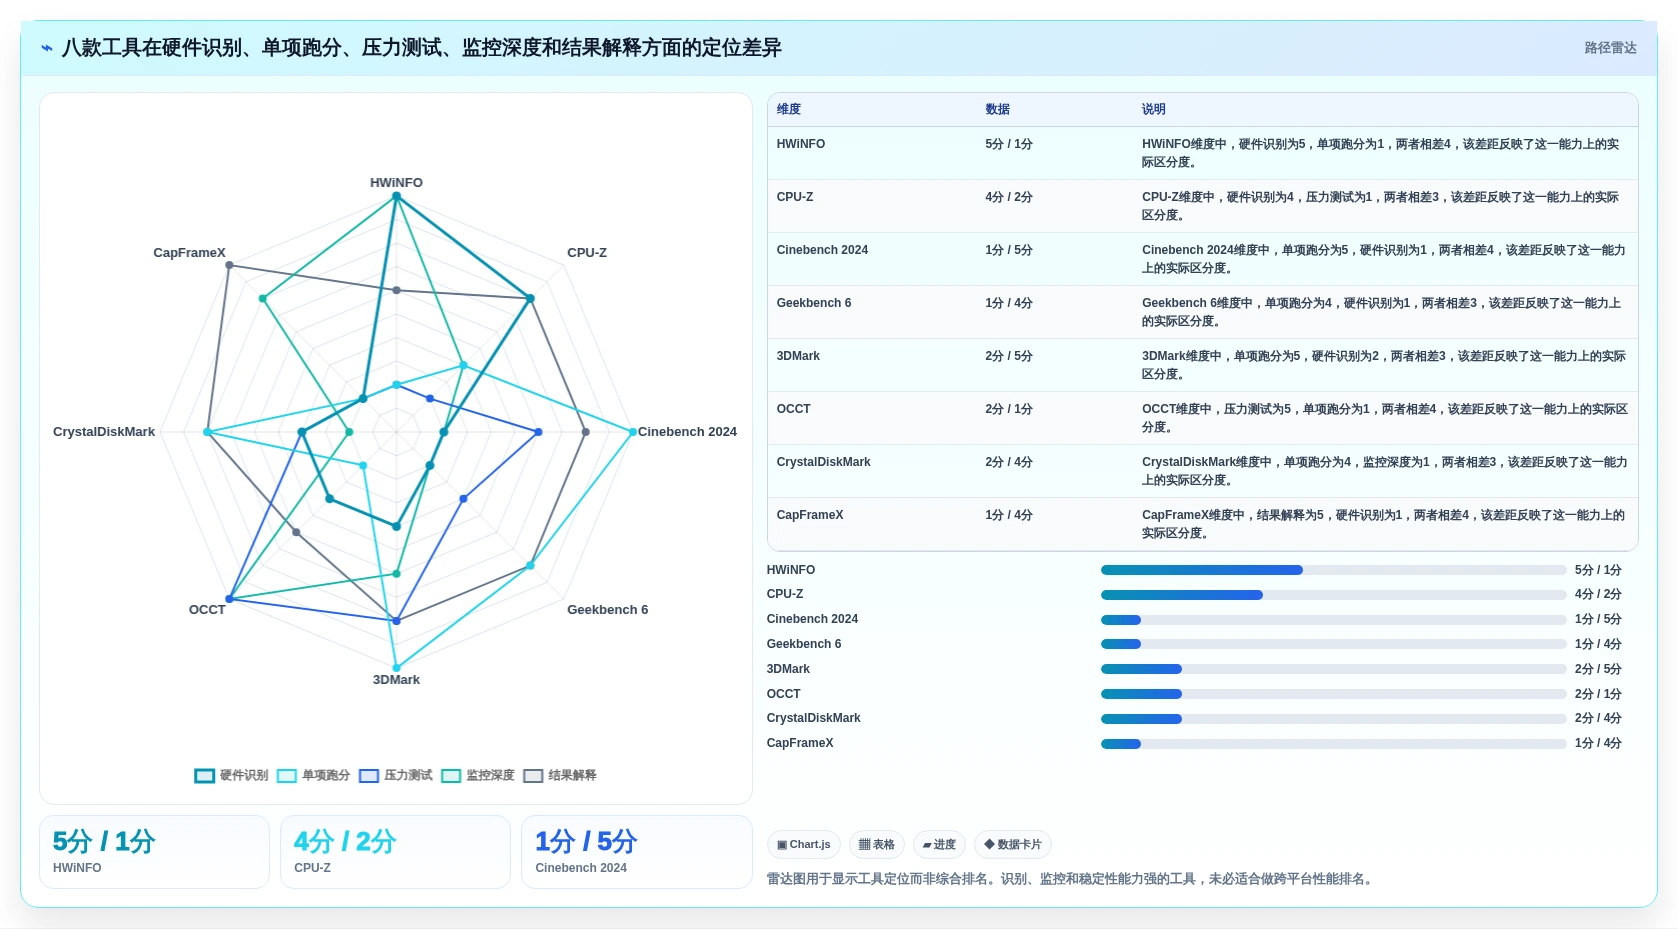Click the HWiNFO row in the table
Image resolution: width=1678 pixels, height=929 pixels.
coord(1202,153)
